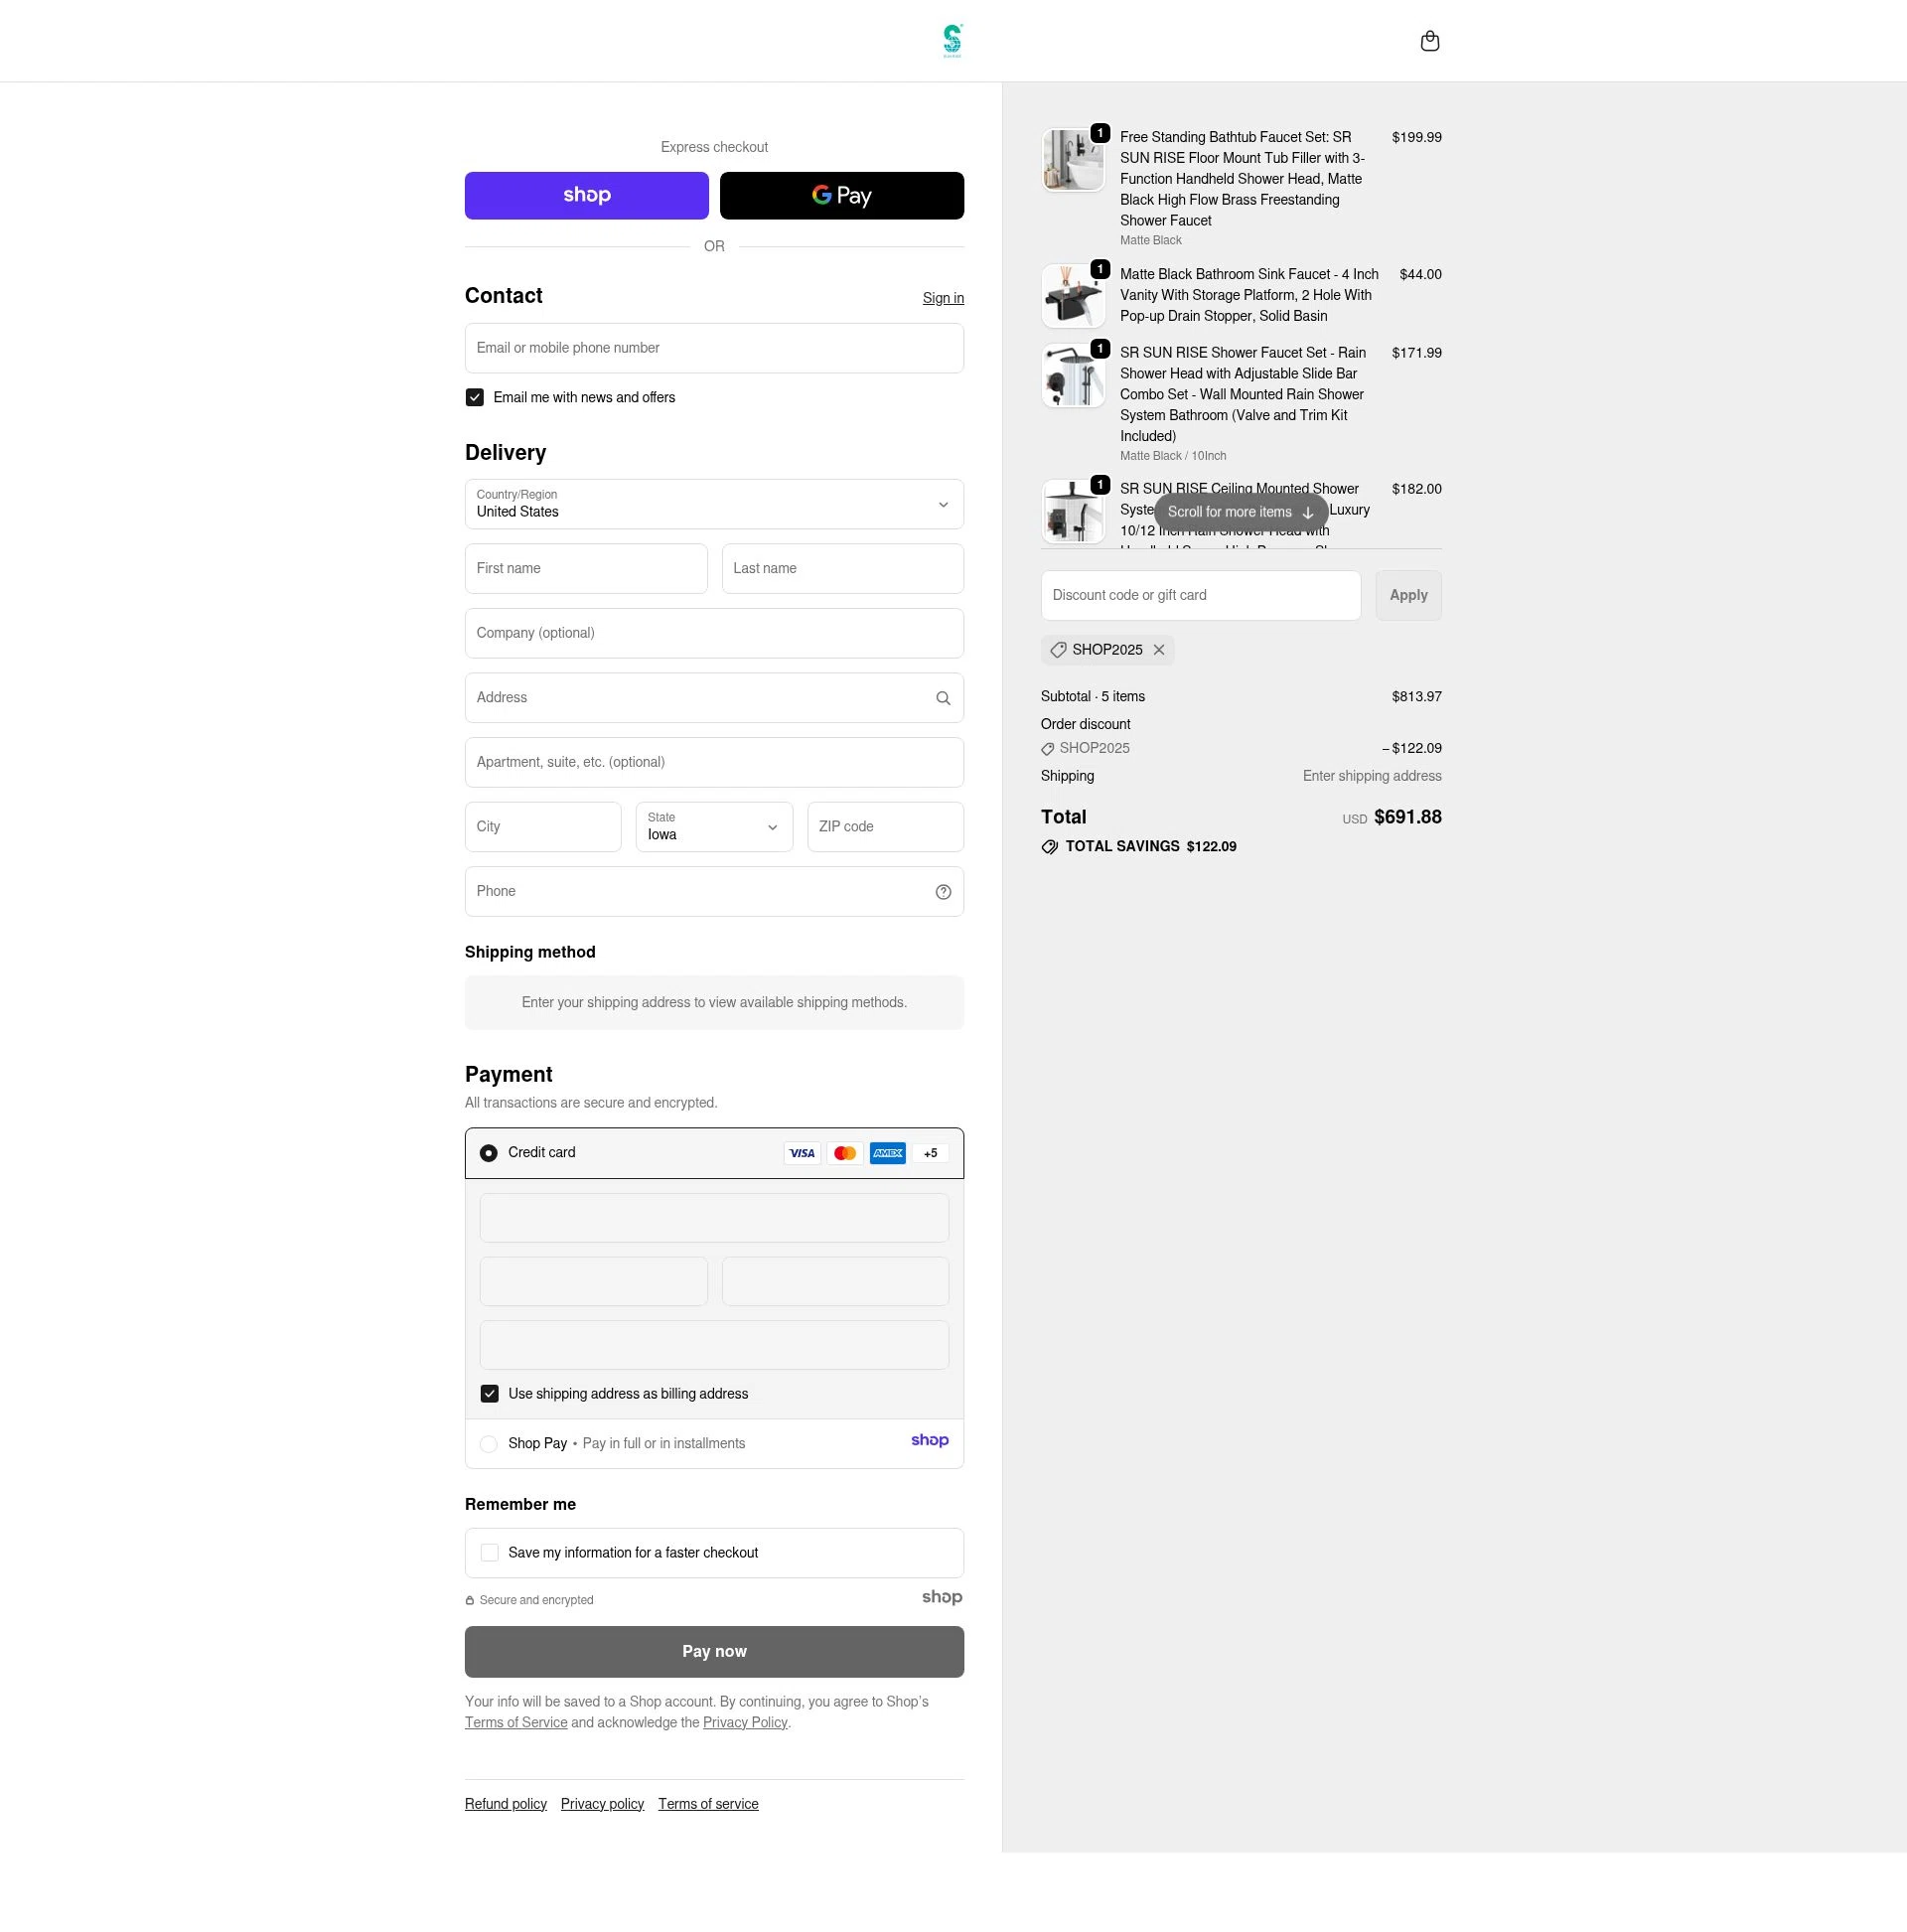Viewport: 1907px width, 1932px height.
Task: Toggle Use shipping address as billing address
Action: (489, 1394)
